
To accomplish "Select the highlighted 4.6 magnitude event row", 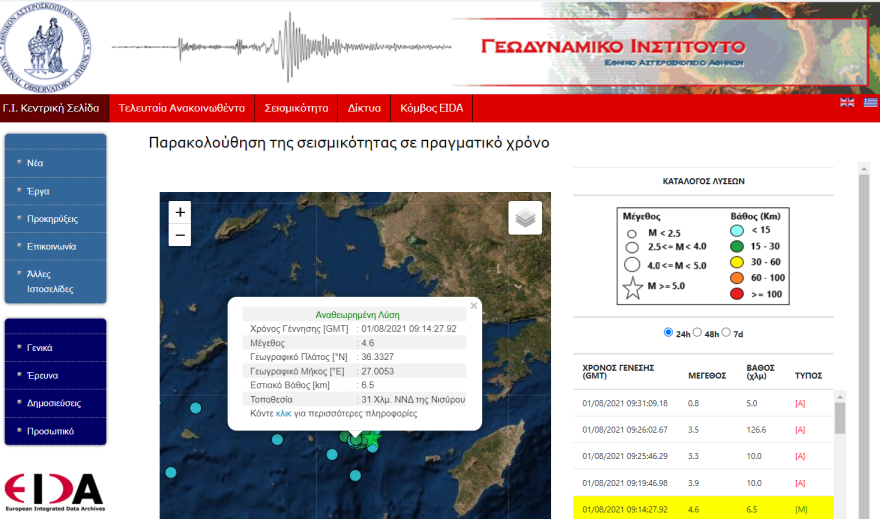I will [700, 509].
